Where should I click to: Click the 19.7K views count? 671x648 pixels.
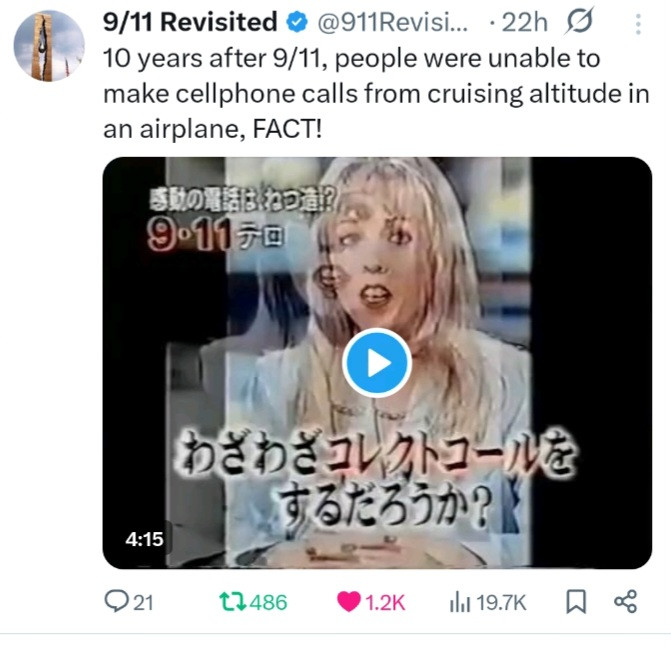[501, 603]
